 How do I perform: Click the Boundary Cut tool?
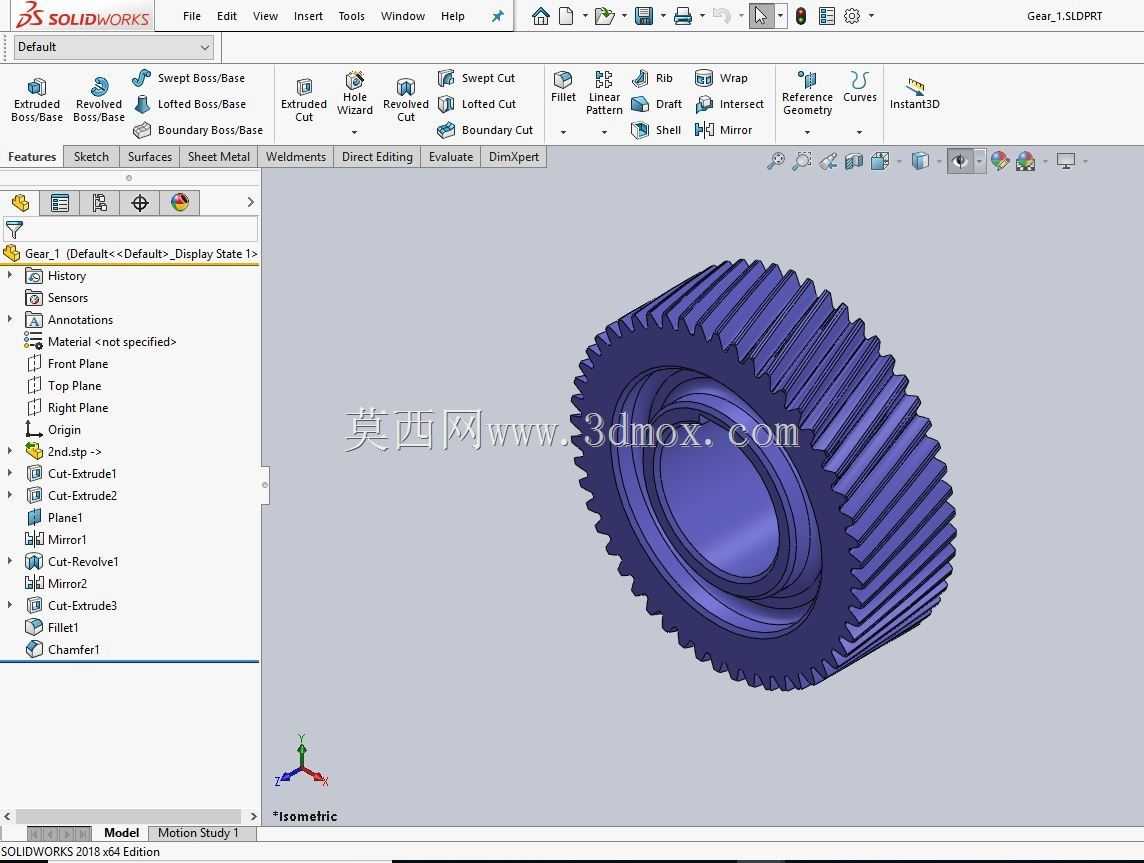tap(484, 130)
